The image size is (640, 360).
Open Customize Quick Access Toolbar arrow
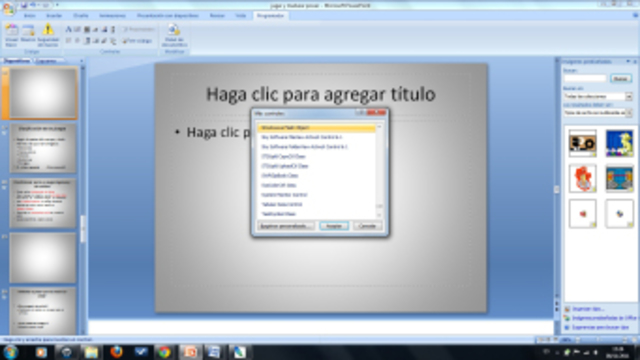(x=57, y=5)
